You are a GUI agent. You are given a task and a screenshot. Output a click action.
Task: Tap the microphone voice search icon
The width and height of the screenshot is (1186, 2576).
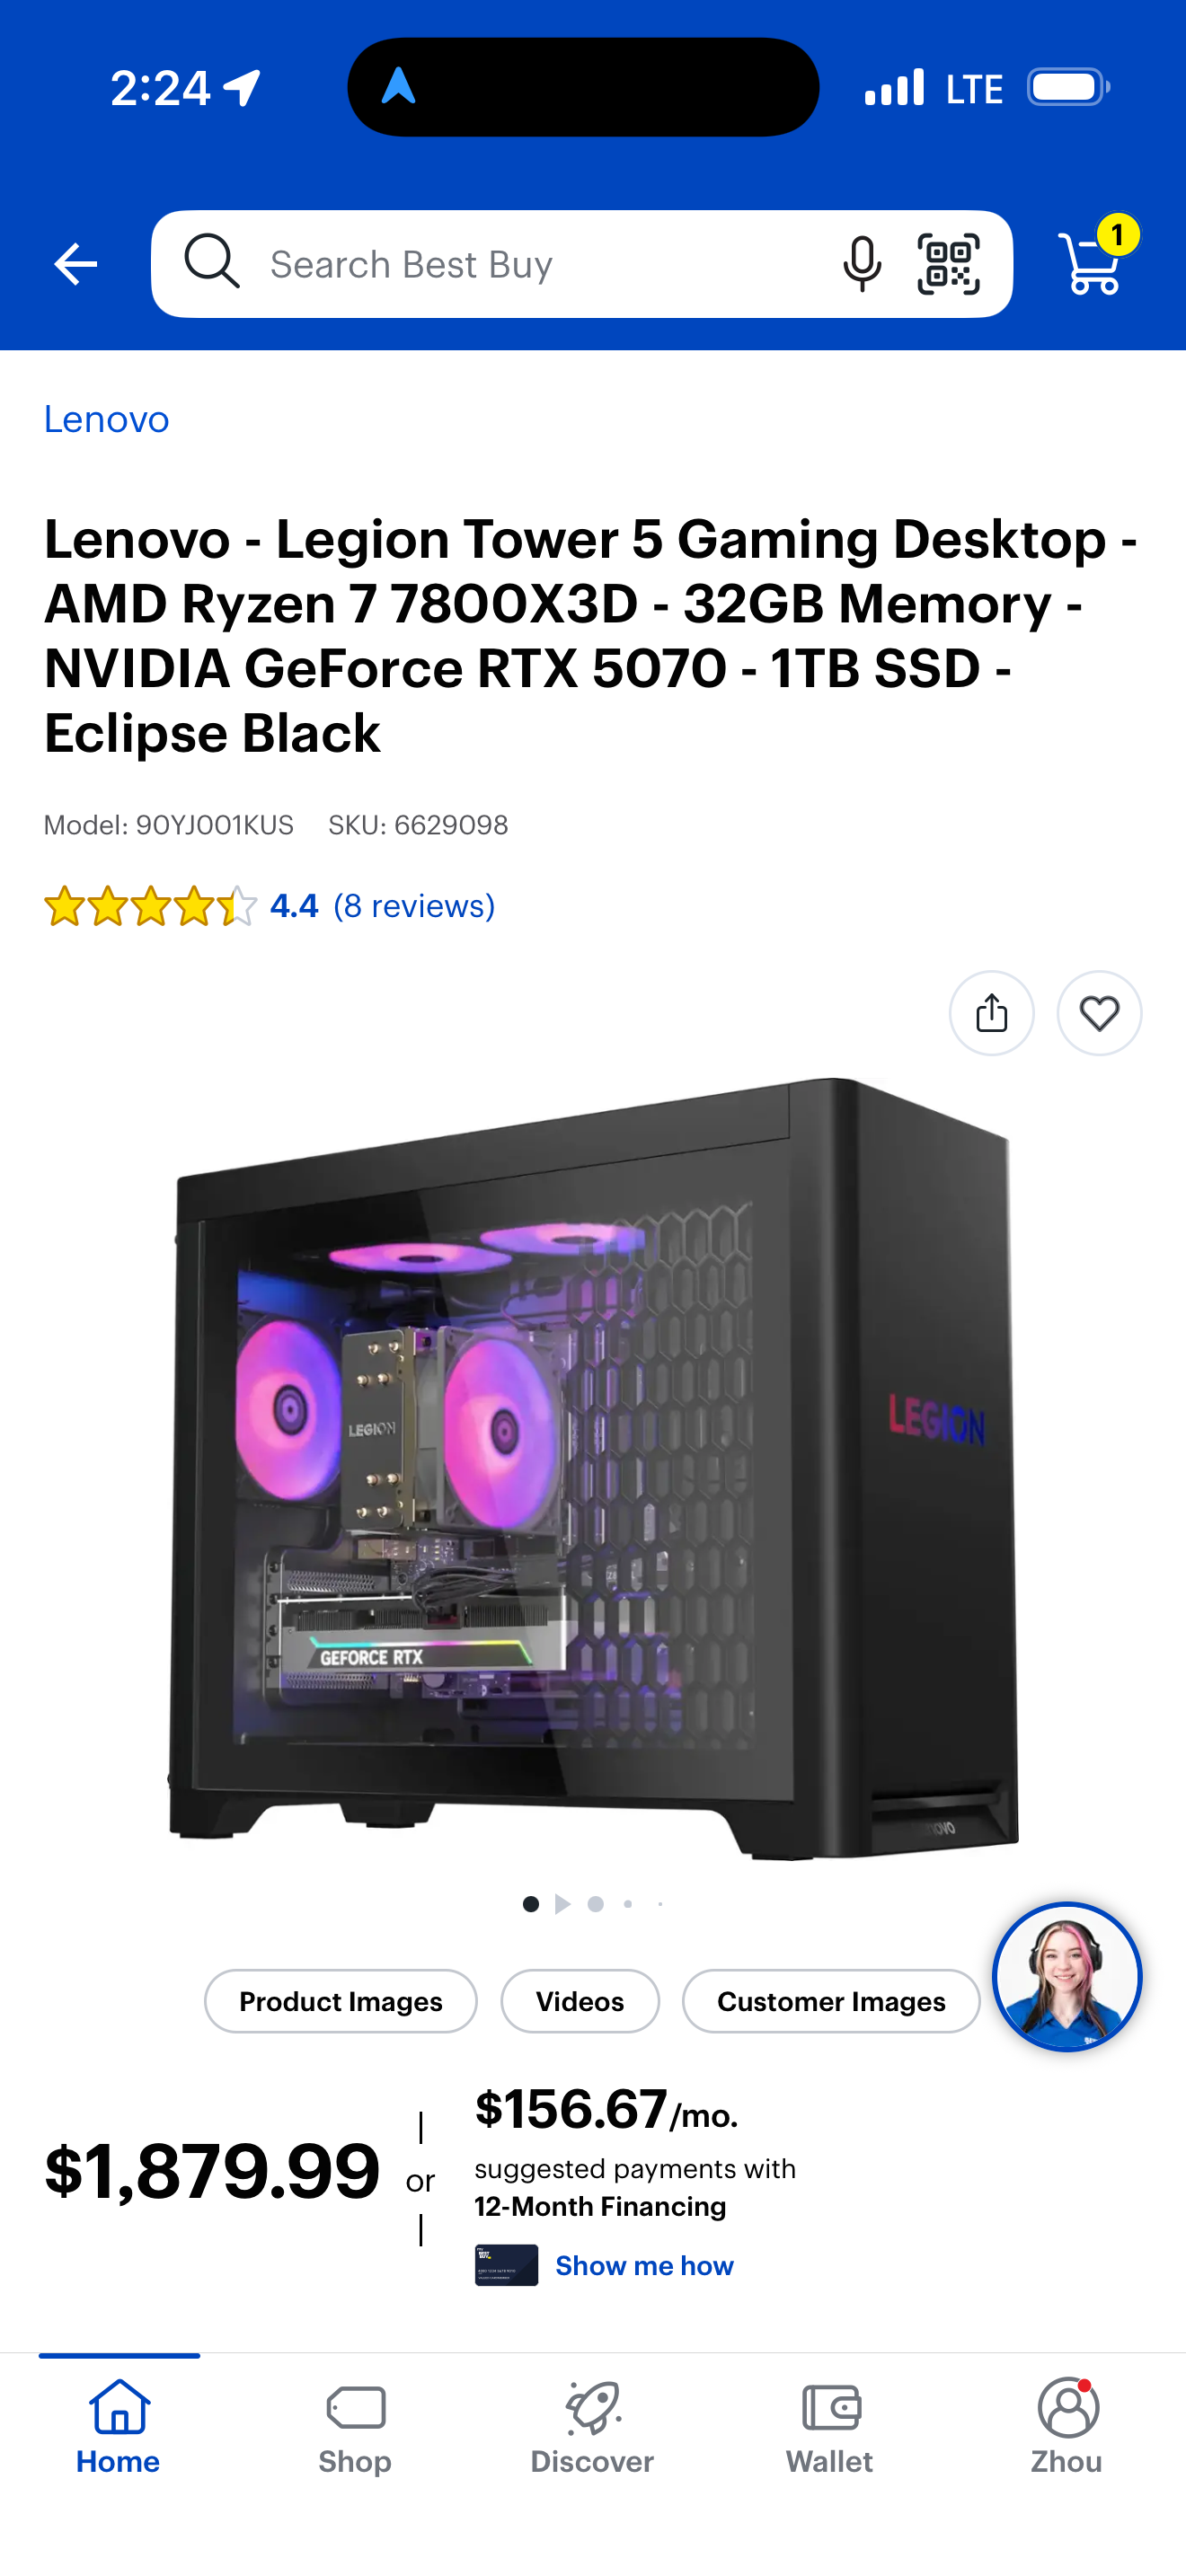point(861,264)
